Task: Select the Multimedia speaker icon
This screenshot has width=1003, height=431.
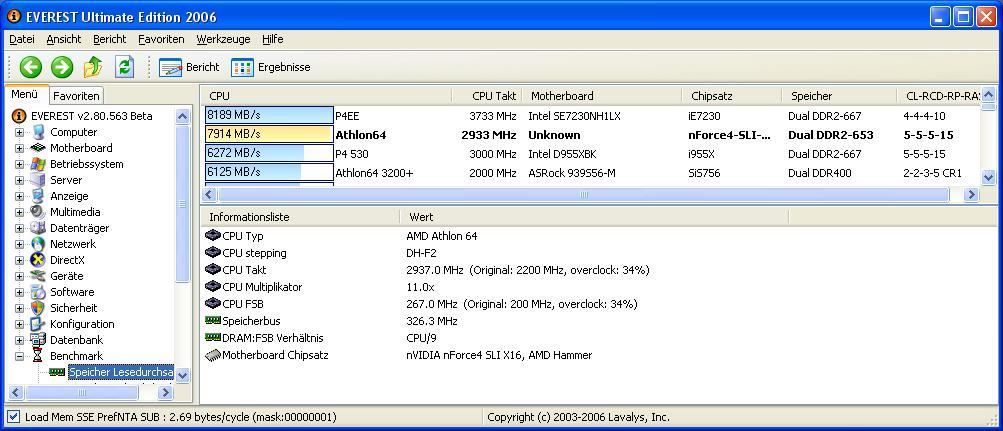Action: click(38, 212)
